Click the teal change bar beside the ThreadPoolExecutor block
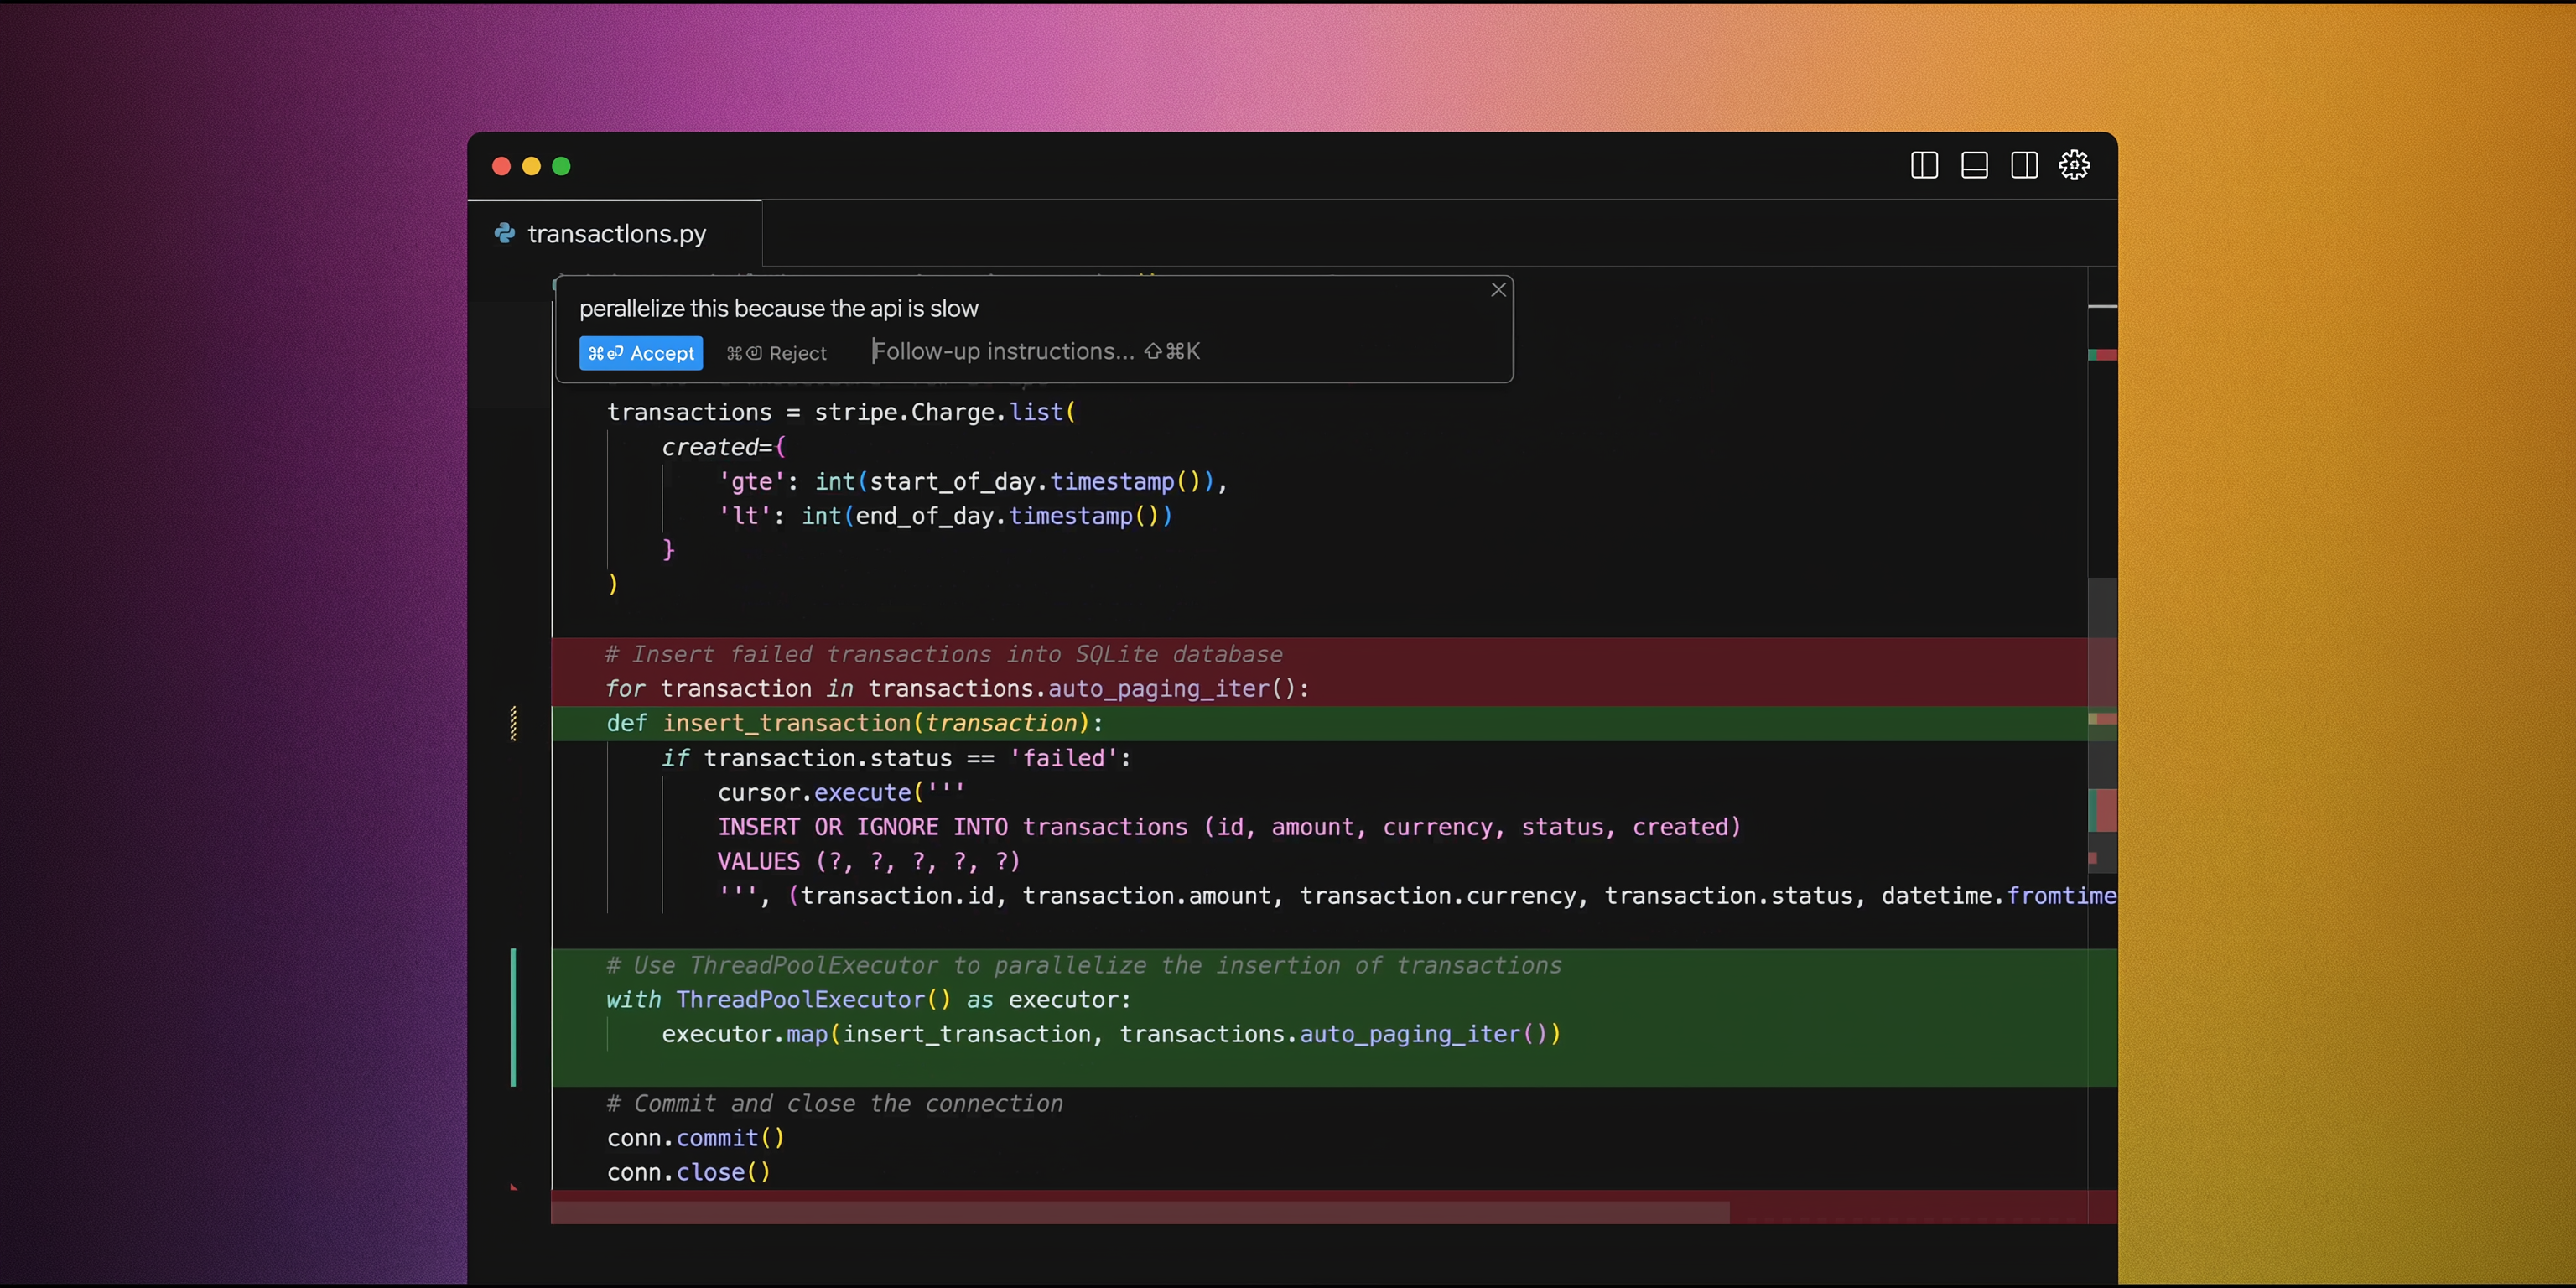Image resolution: width=2576 pixels, height=1288 pixels. 514,1017
